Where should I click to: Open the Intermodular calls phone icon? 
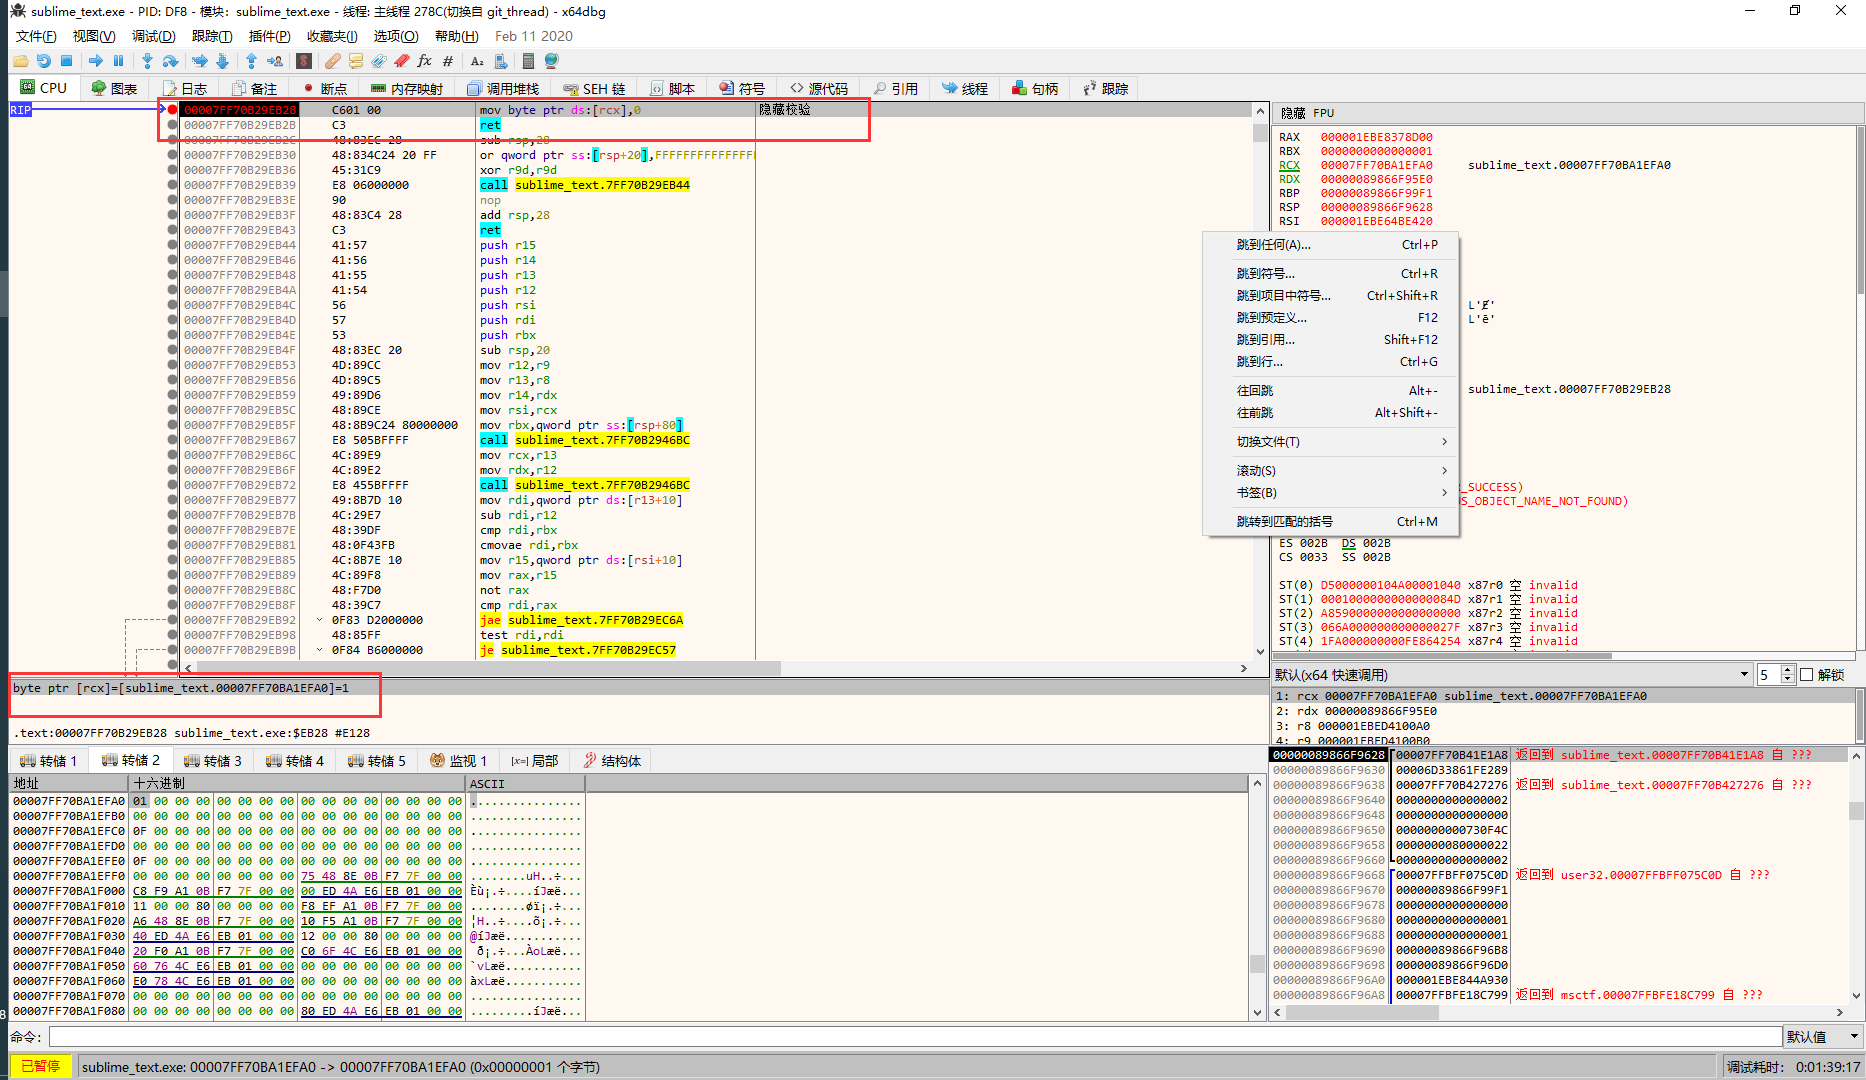point(500,61)
